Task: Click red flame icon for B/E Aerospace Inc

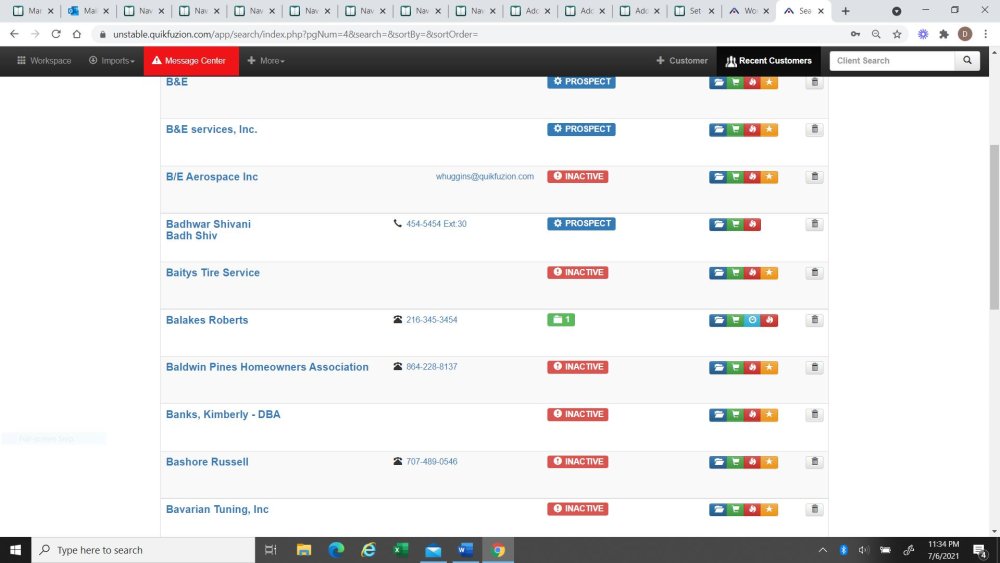Action: pos(753,177)
